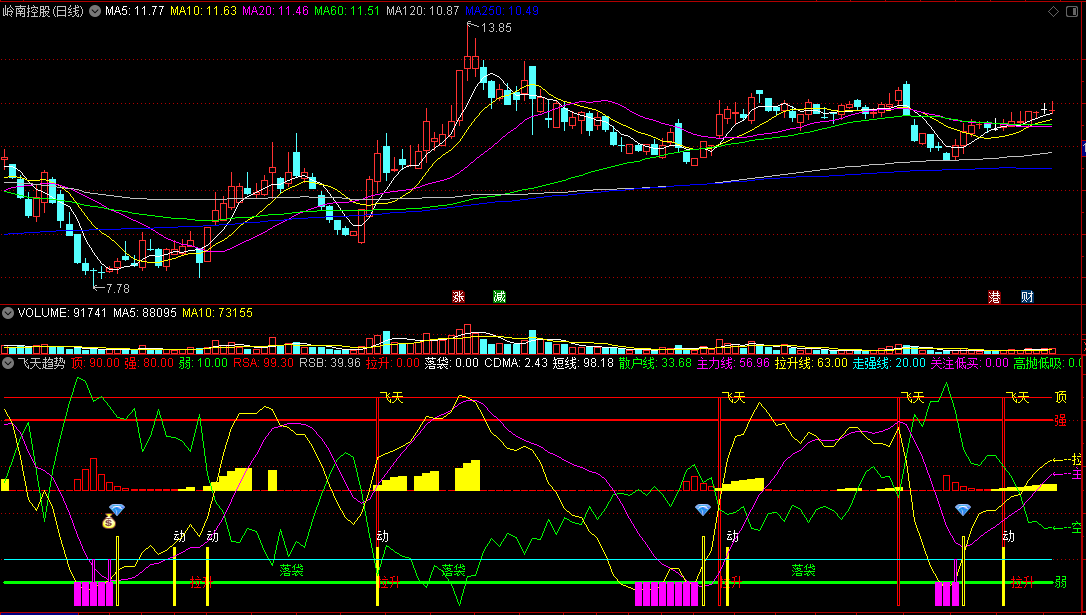Click the magenta 主力线: 56.96 value
Viewport: 1086px width, 615px height.
click(733, 363)
